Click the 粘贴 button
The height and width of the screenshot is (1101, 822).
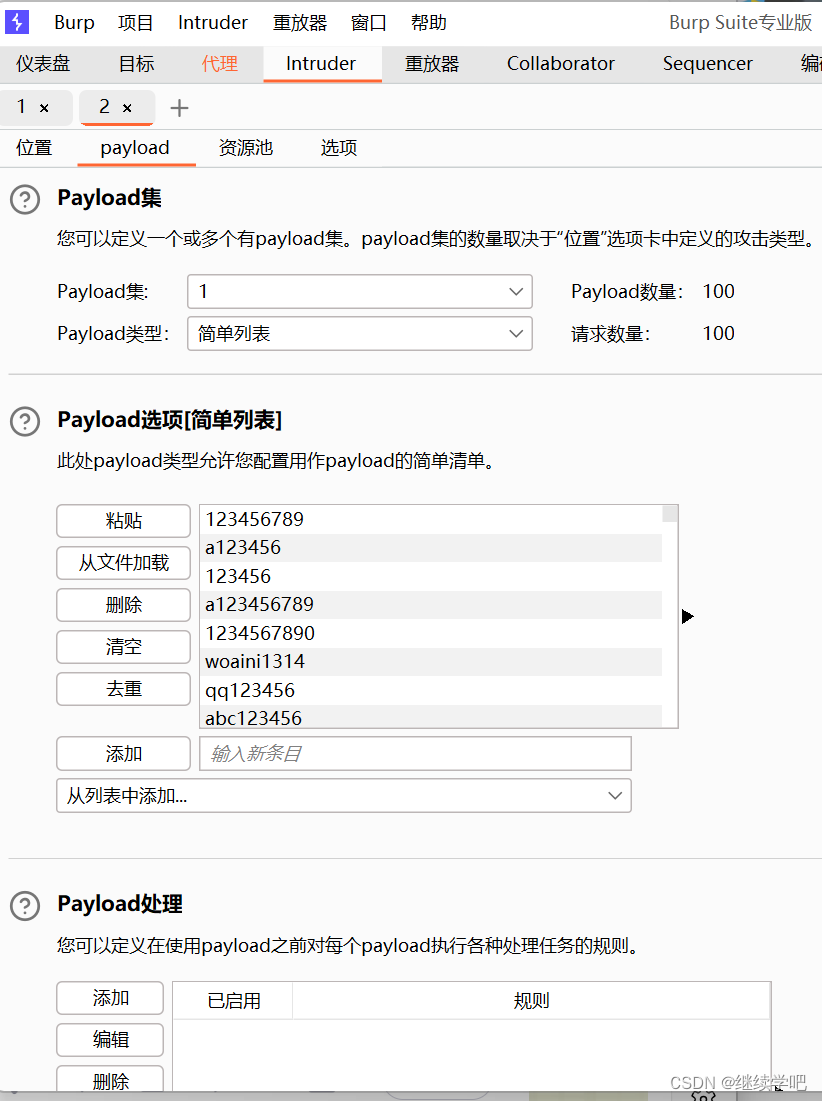coord(124,521)
